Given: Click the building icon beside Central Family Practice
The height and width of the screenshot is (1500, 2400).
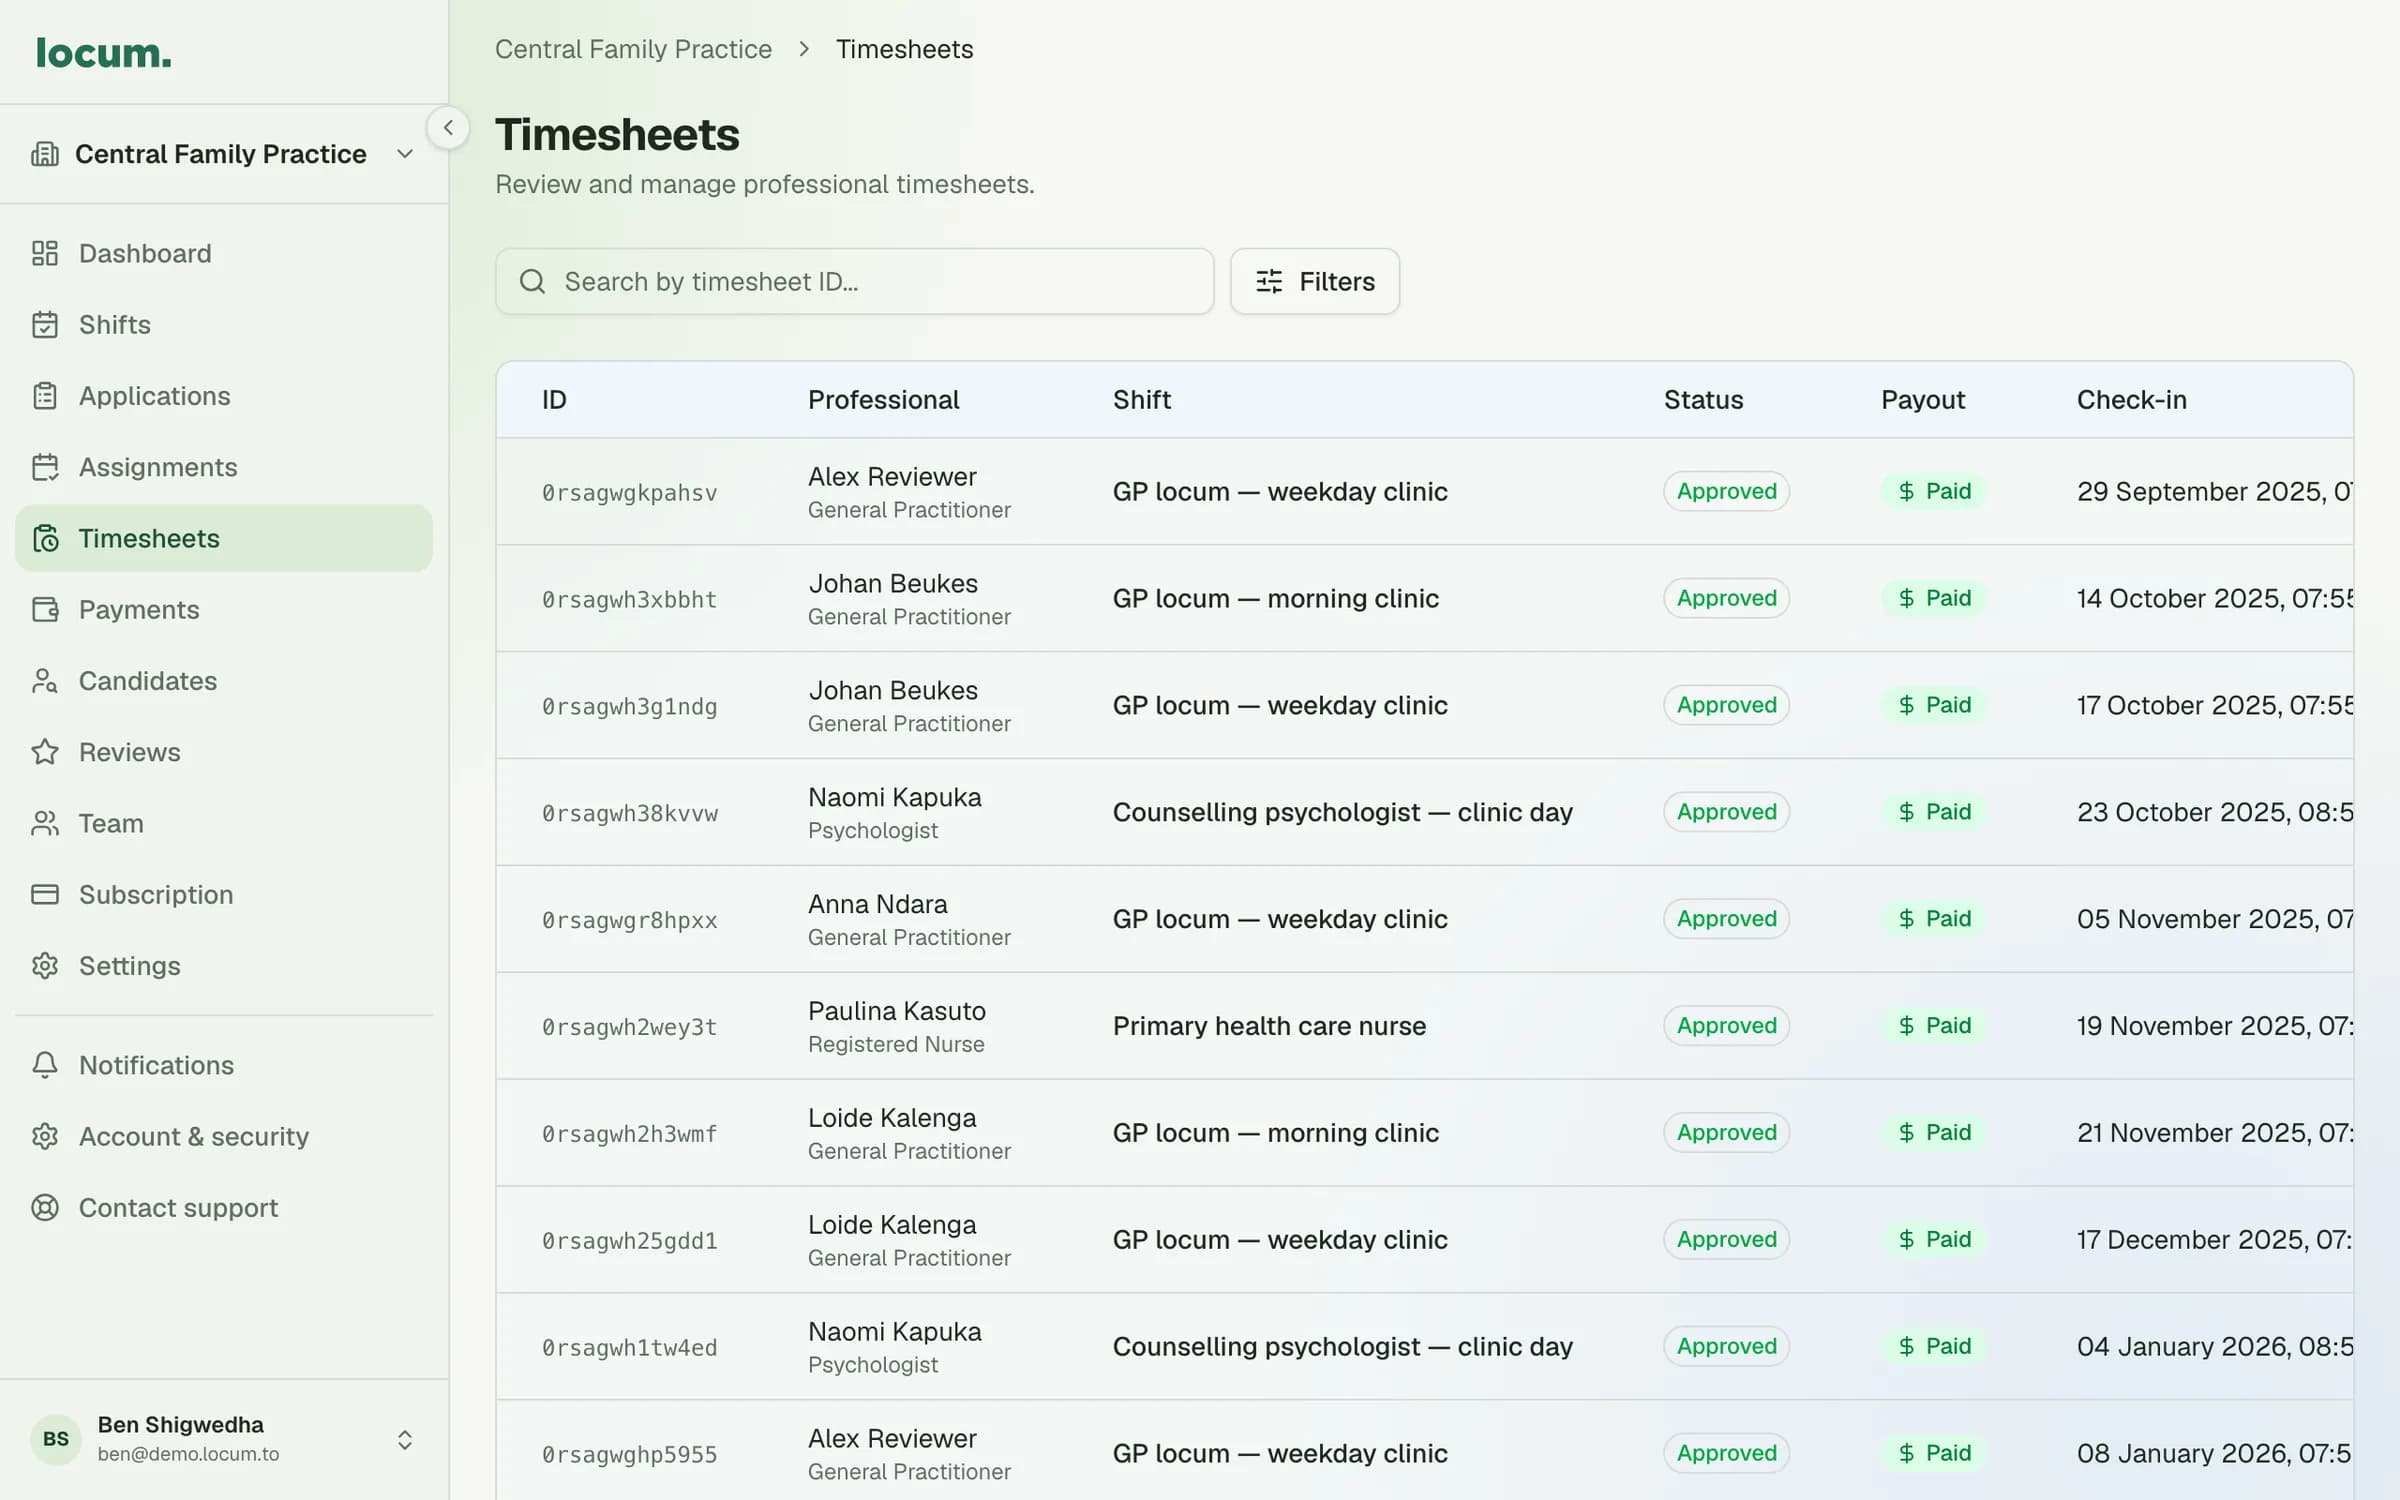Looking at the screenshot, I should coord(45,154).
